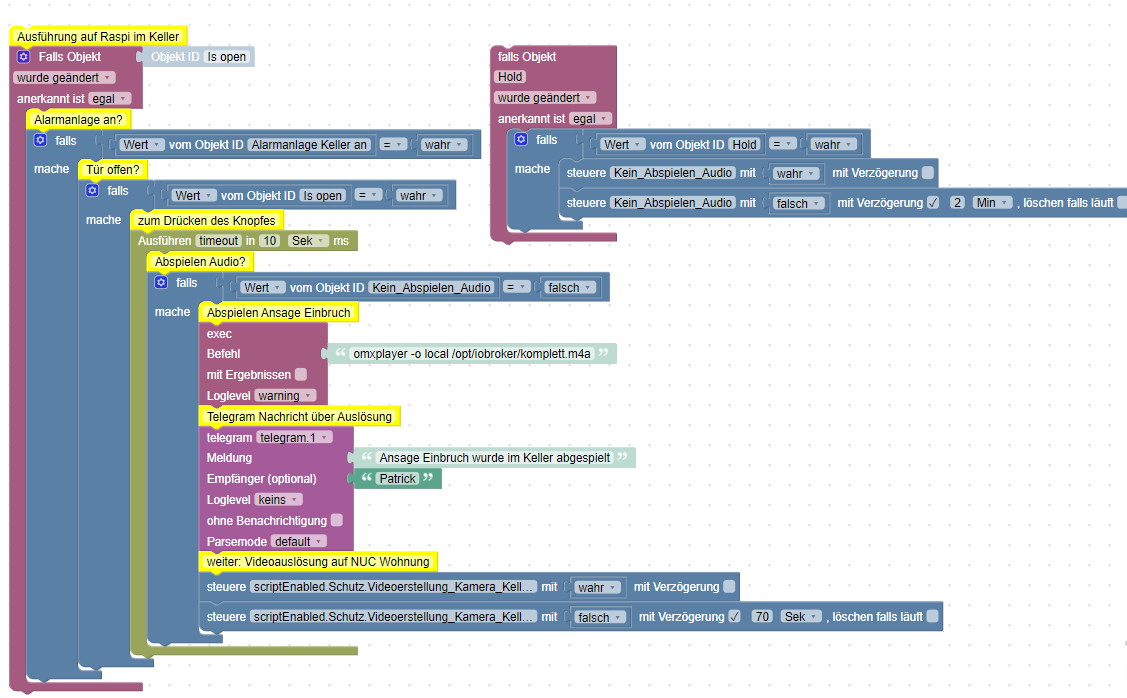Open gear on falls Hold condition block
This screenshot has height=698, width=1127.
point(522,139)
